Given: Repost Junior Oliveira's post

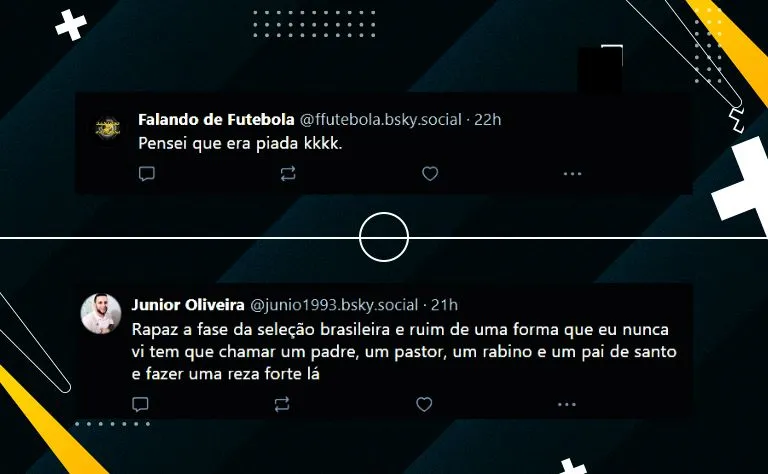Looking at the screenshot, I should pyautogui.click(x=282, y=404).
